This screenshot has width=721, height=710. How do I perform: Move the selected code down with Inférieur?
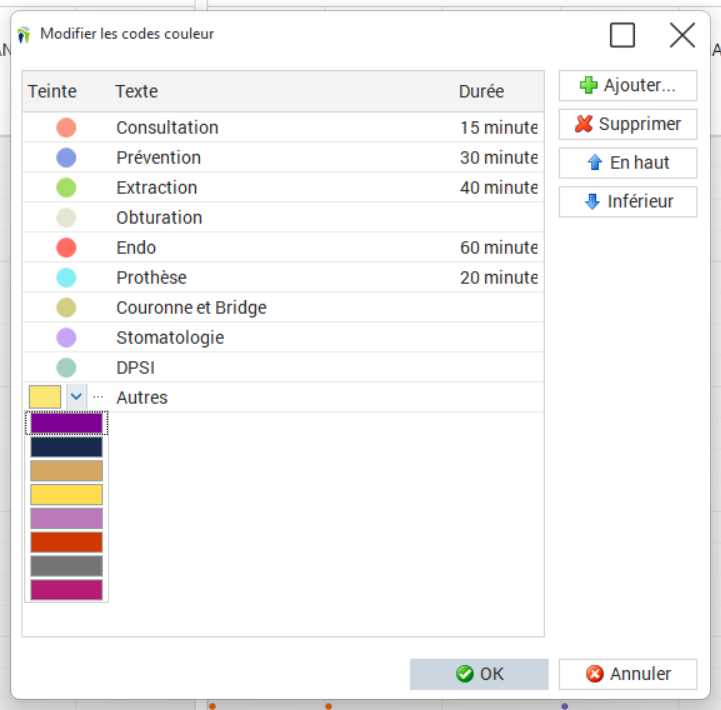pyautogui.click(x=628, y=201)
